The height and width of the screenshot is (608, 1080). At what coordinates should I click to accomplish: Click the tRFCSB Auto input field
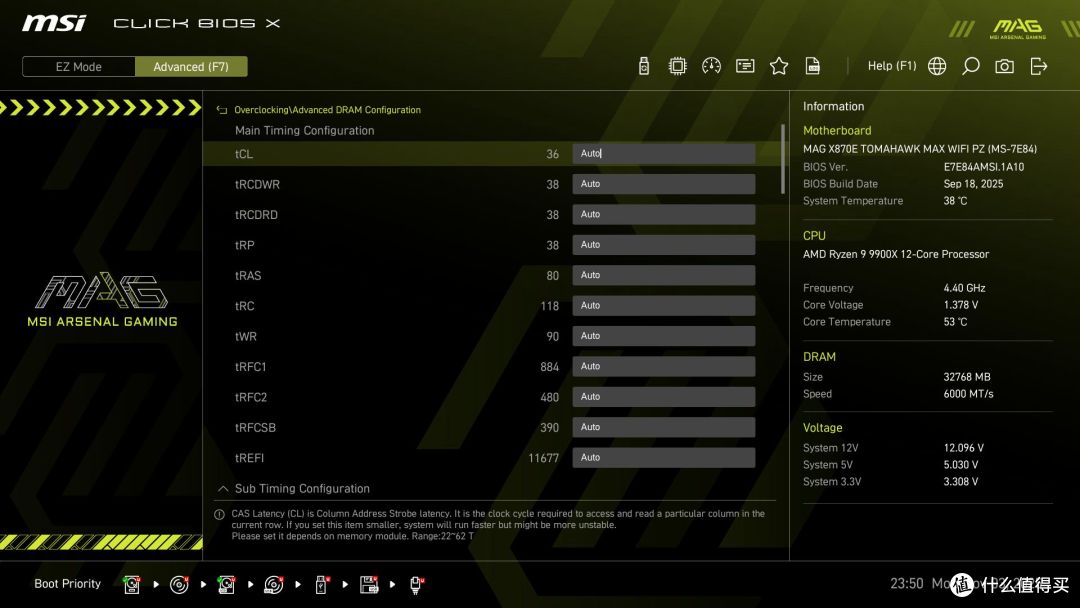click(x=663, y=427)
